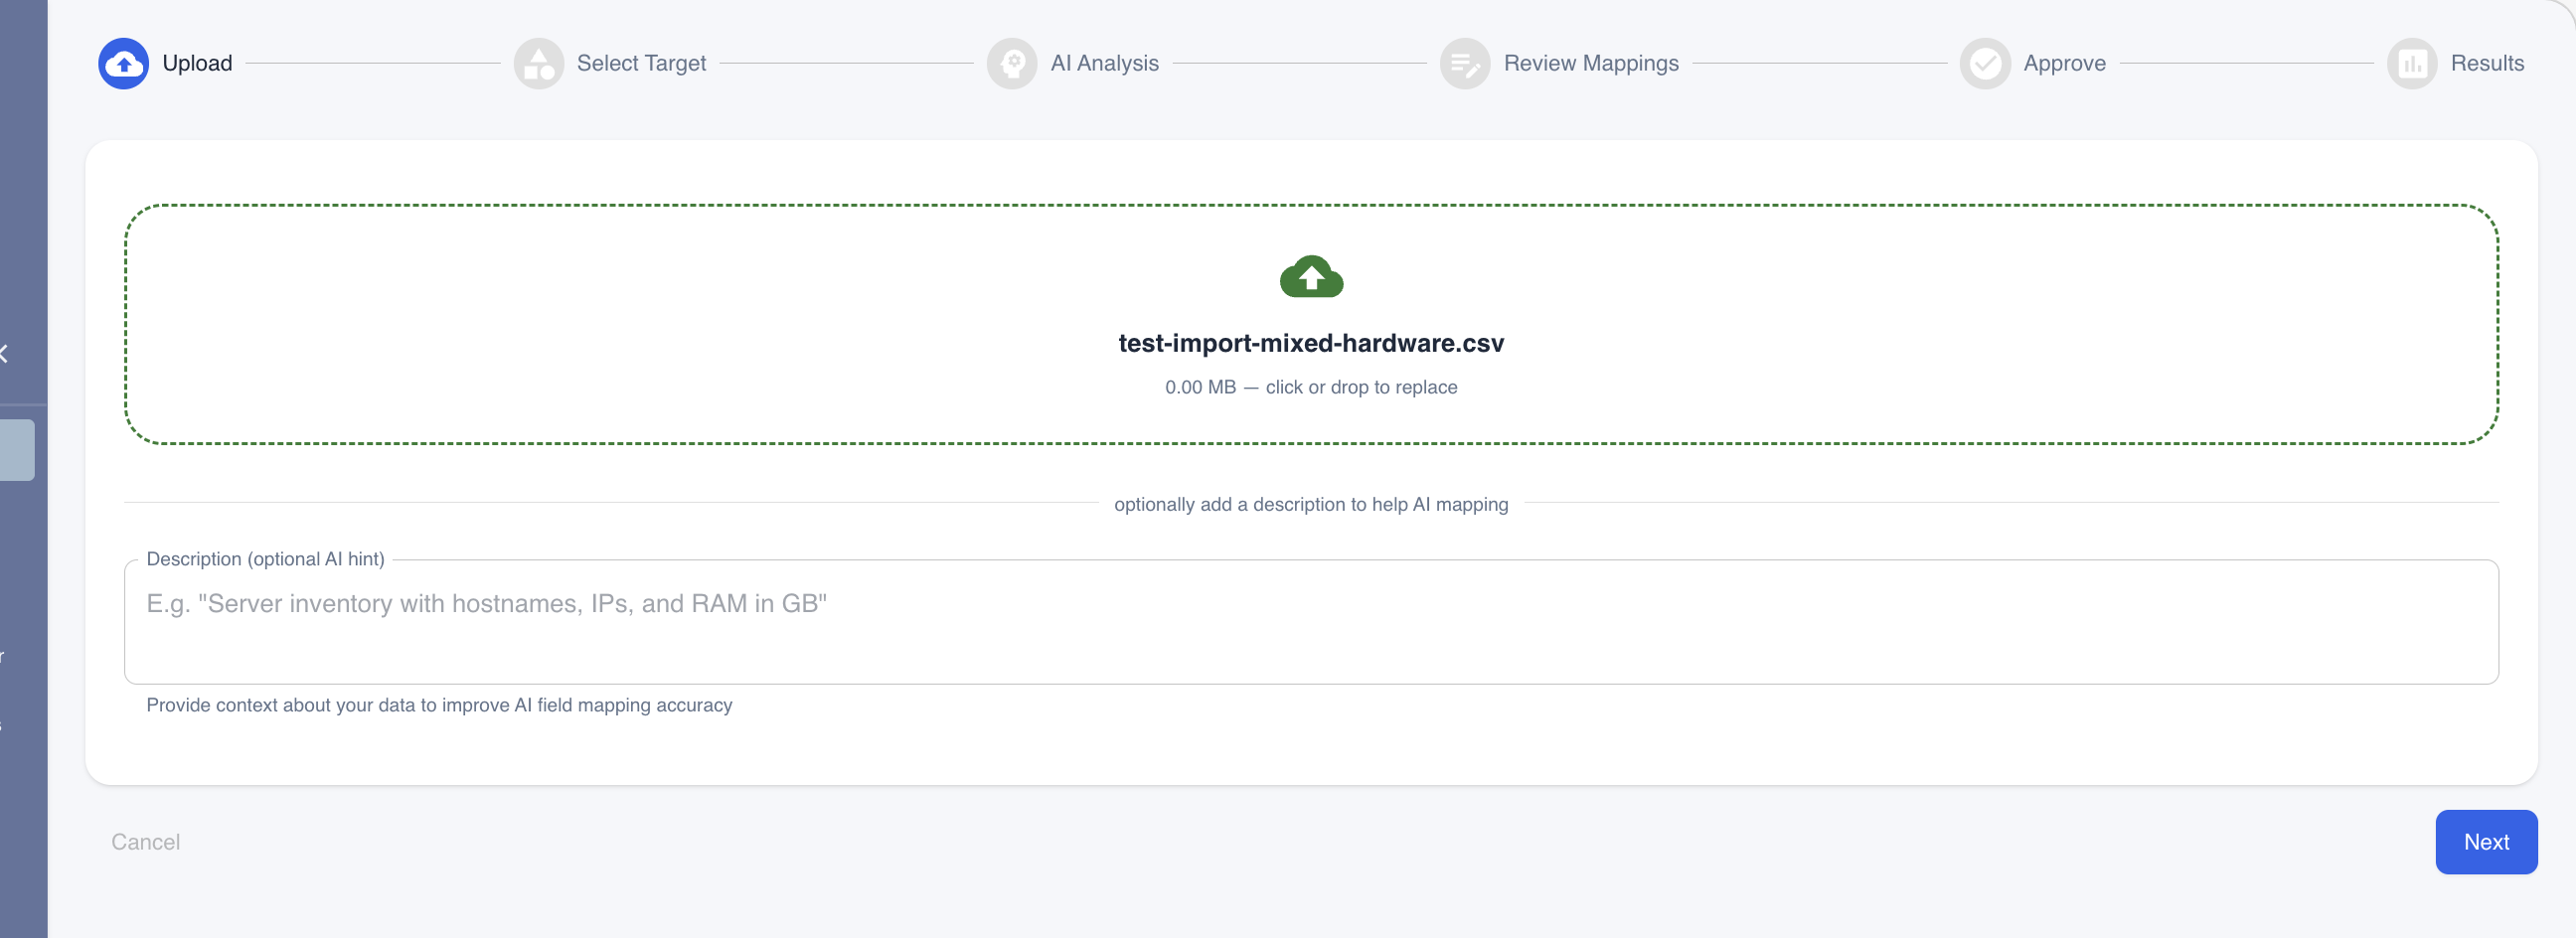Open the AI Analysis step
The height and width of the screenshot is (938, 2576).
(1104, 63)
